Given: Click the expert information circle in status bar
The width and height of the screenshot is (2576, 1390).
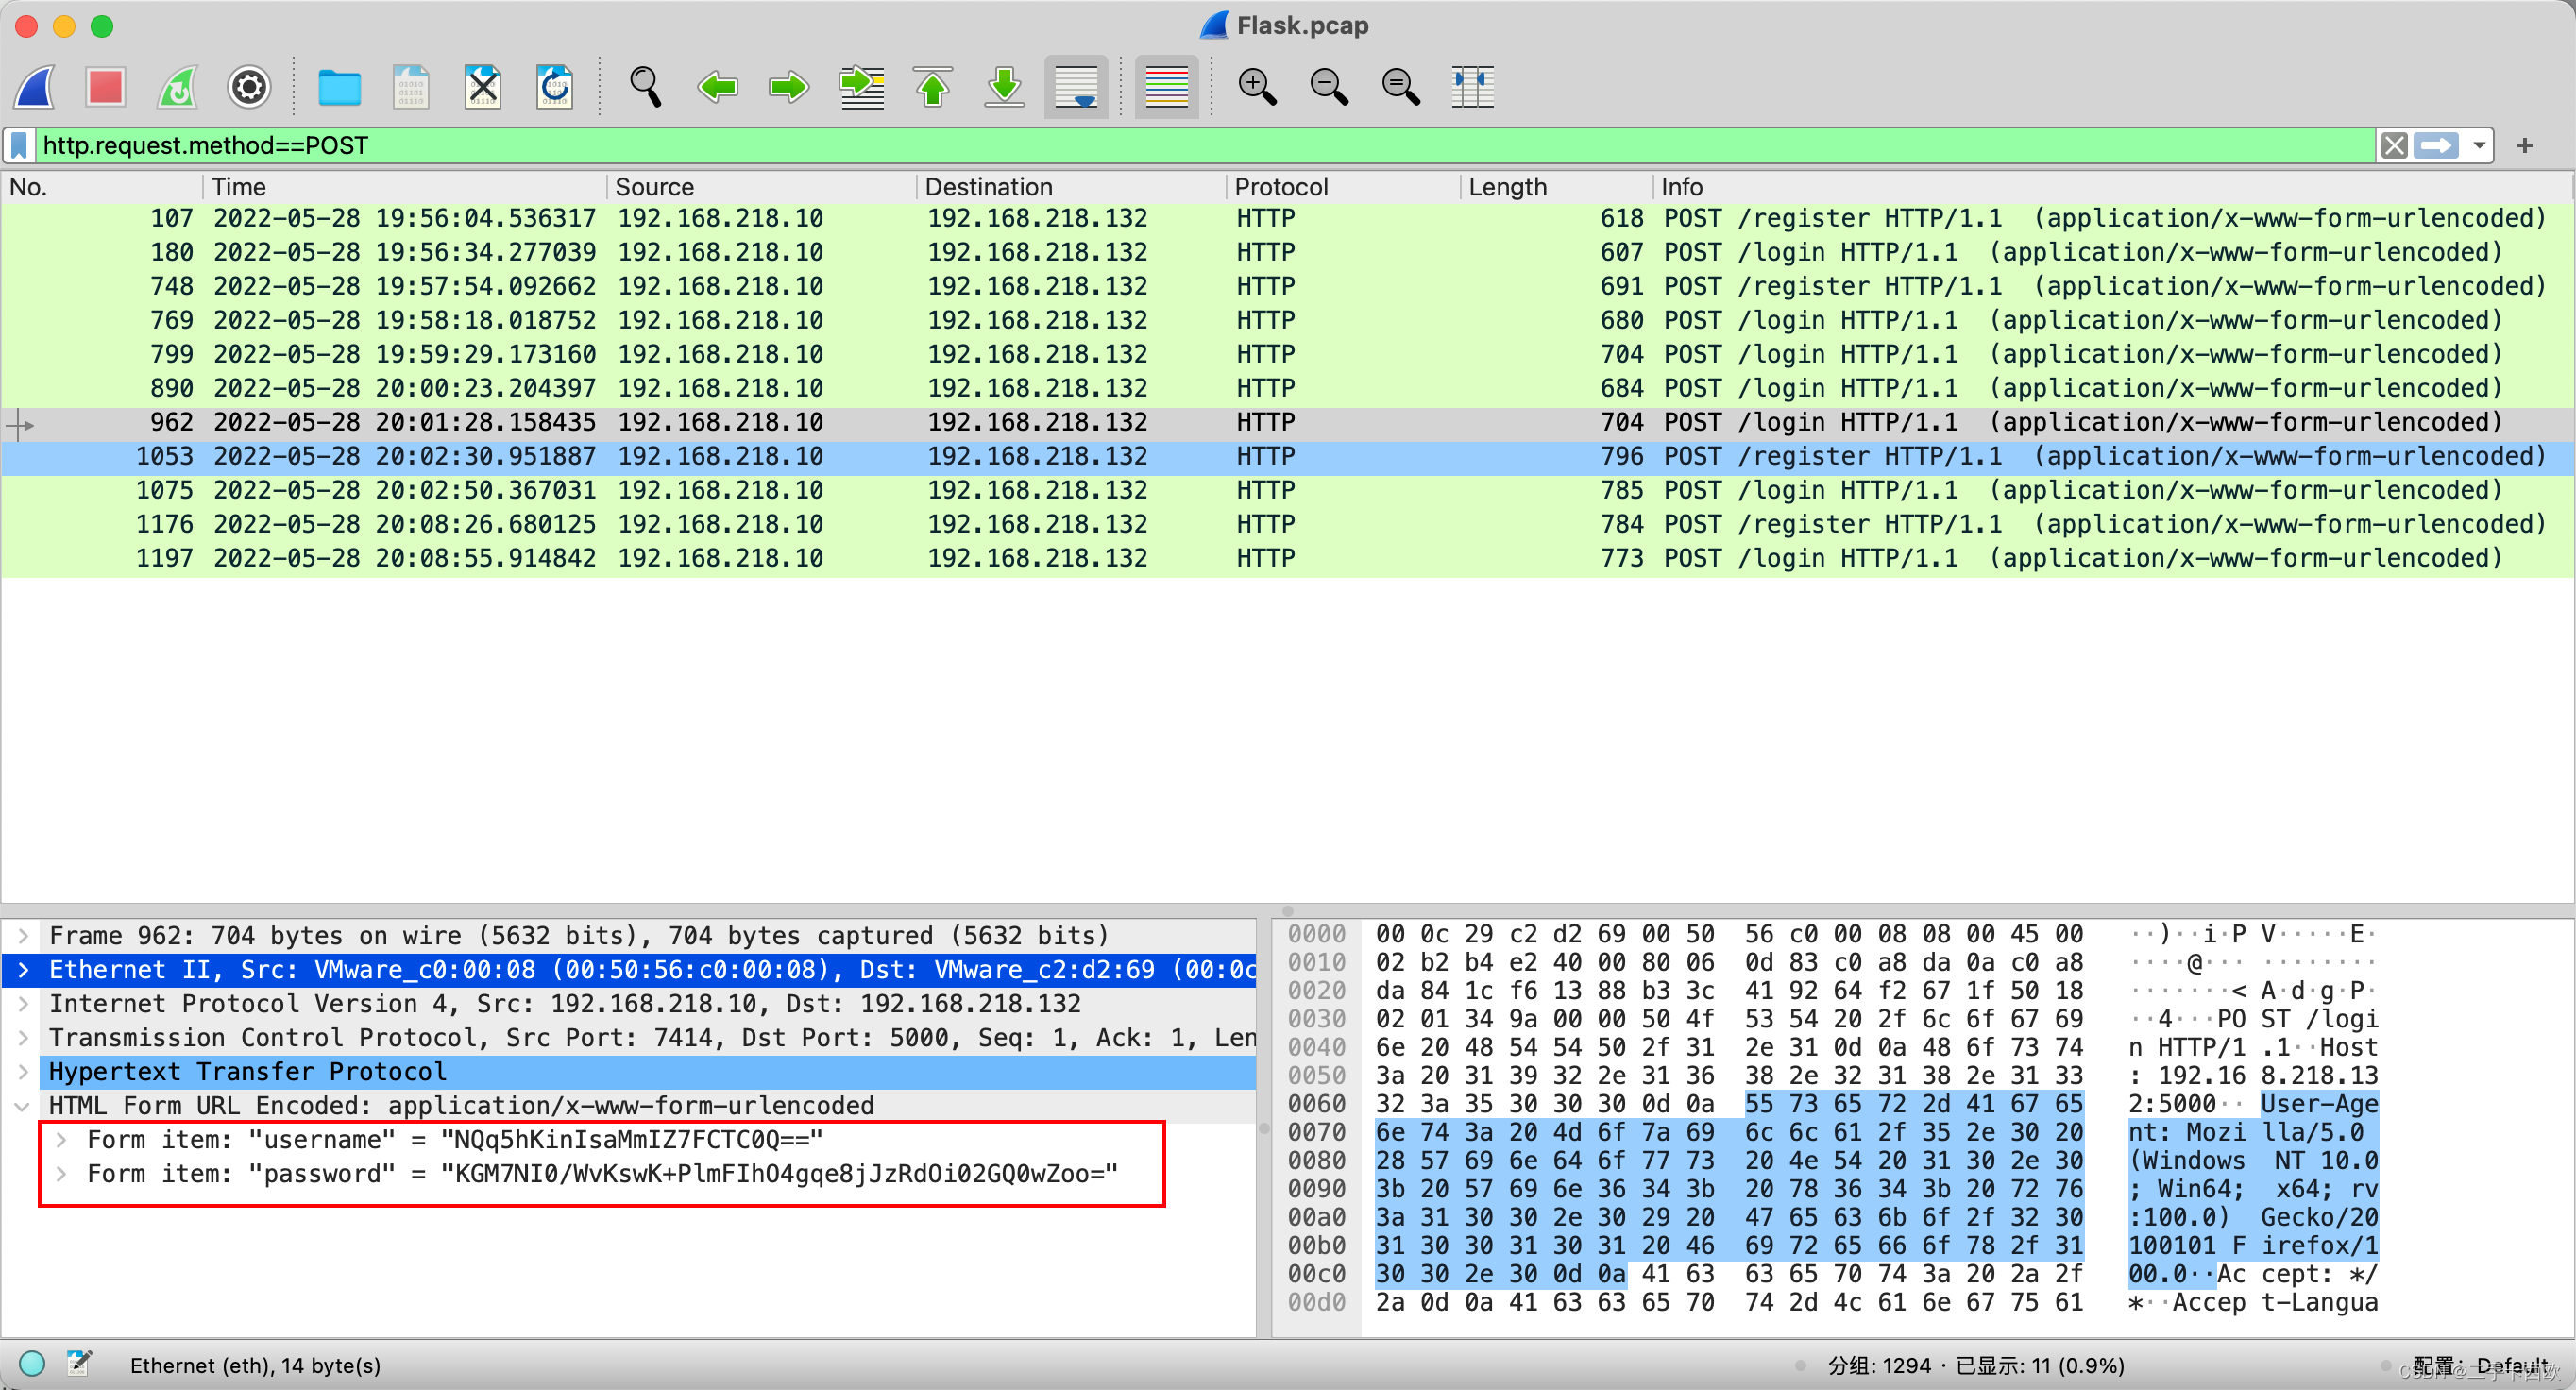Looking at the screenshot, I should coord(32,1364).
